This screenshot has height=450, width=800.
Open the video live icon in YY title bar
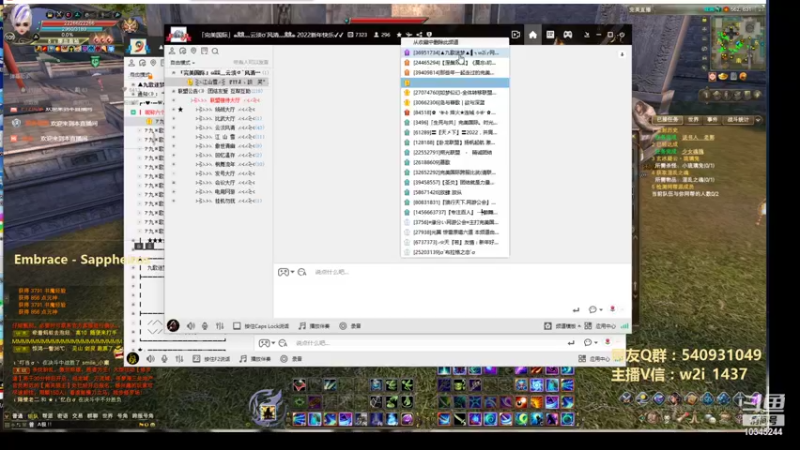click(516, 35)
